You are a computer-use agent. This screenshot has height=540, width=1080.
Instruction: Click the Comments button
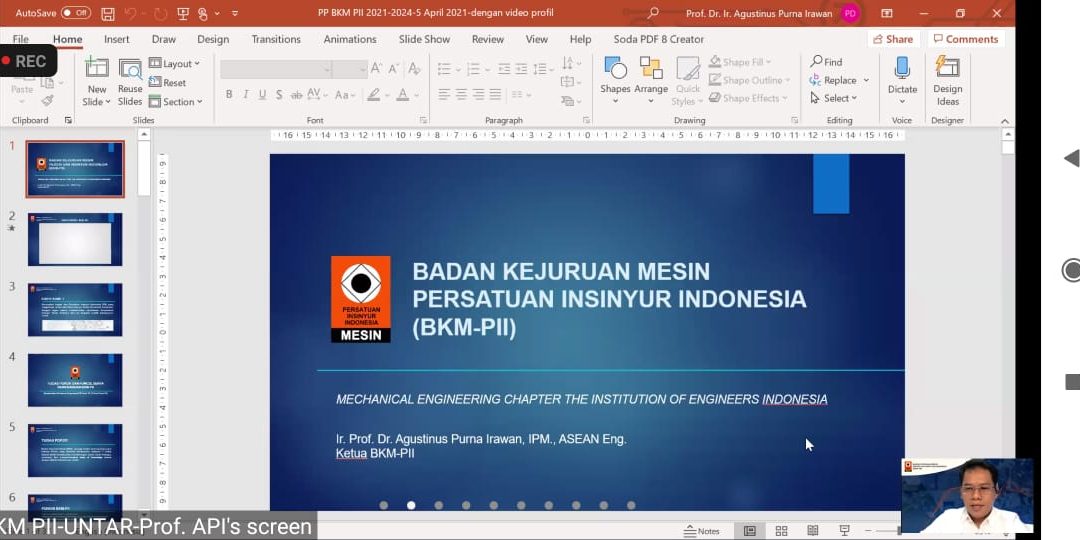(966, 39)
